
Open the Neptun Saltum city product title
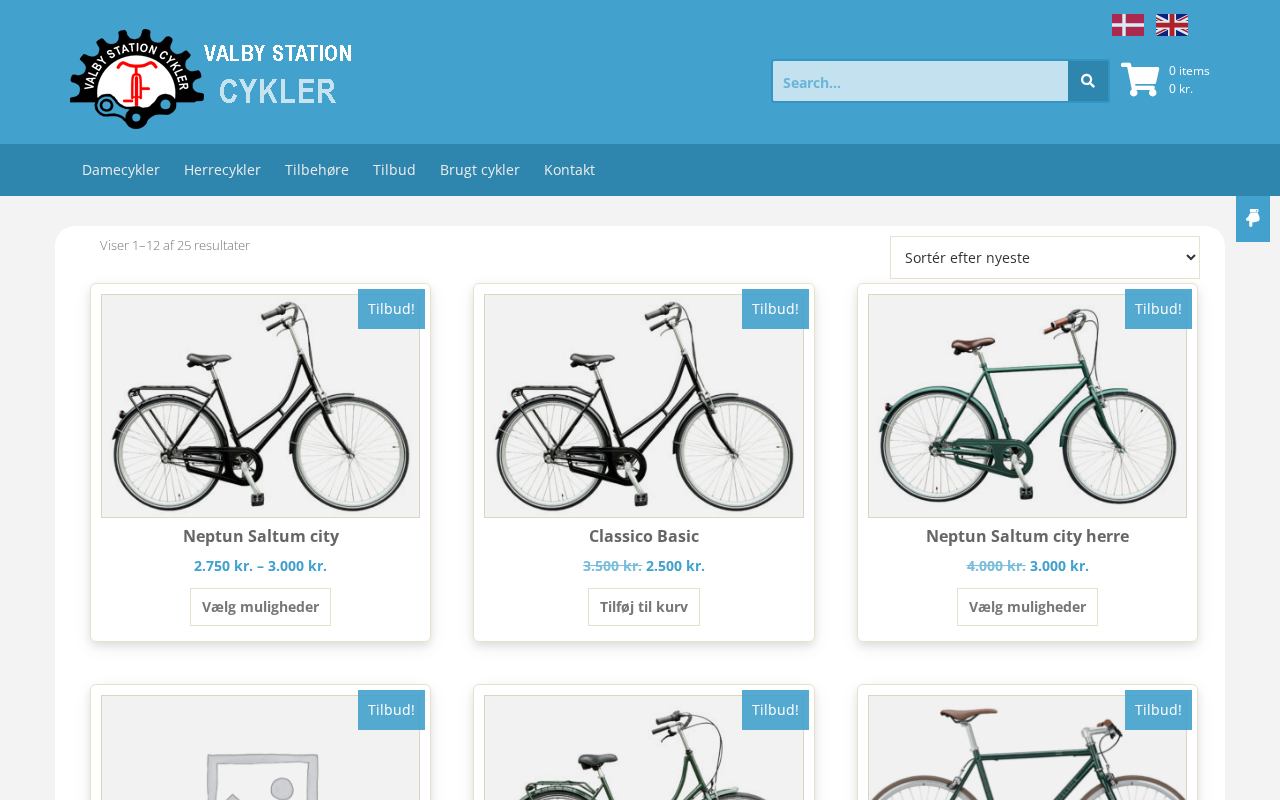point(261,536)
